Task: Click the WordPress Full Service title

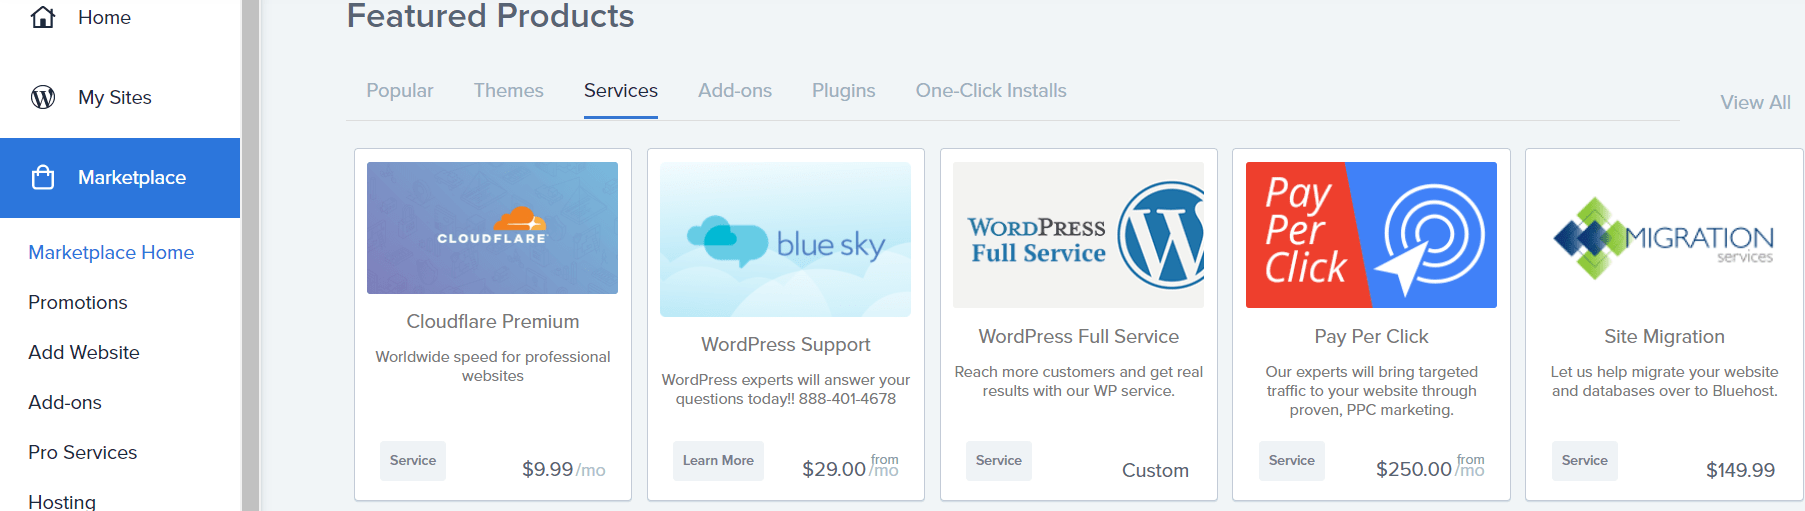Action: (1079, 336)
